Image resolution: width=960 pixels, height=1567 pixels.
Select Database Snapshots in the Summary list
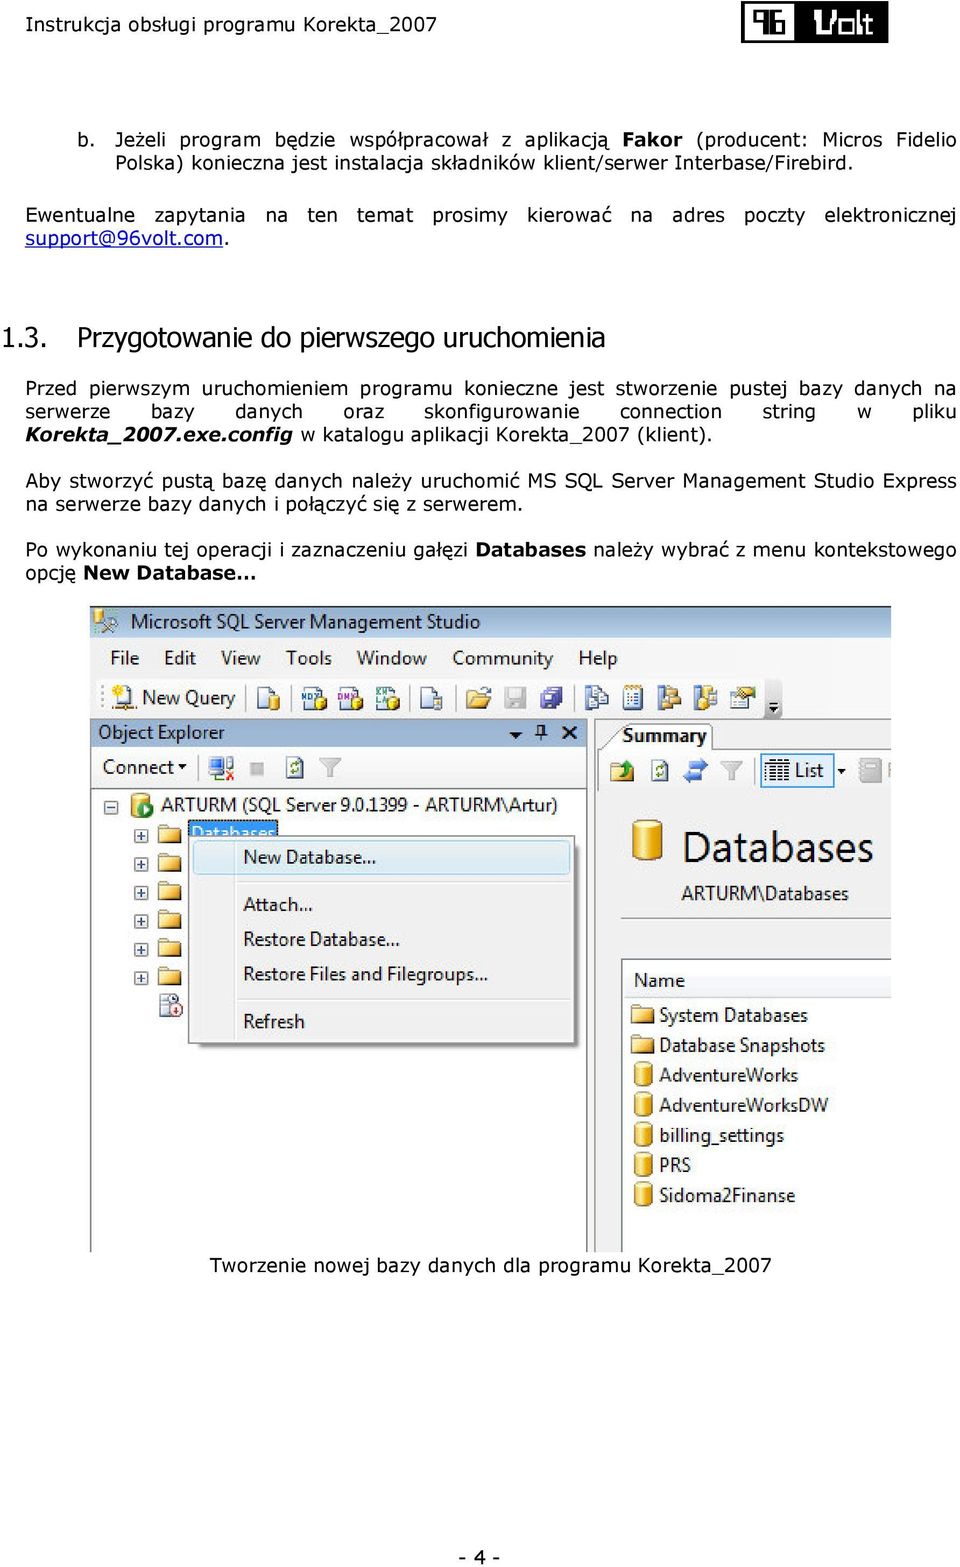pyautogui.click(x=728, y=1045)
